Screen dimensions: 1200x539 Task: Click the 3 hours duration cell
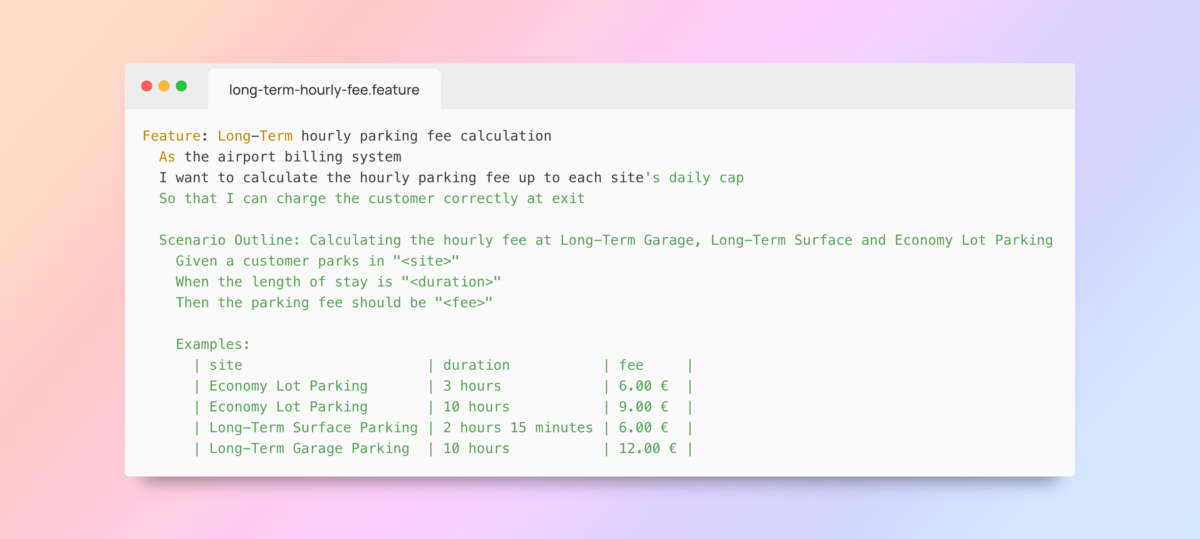[x=472, y=386]
